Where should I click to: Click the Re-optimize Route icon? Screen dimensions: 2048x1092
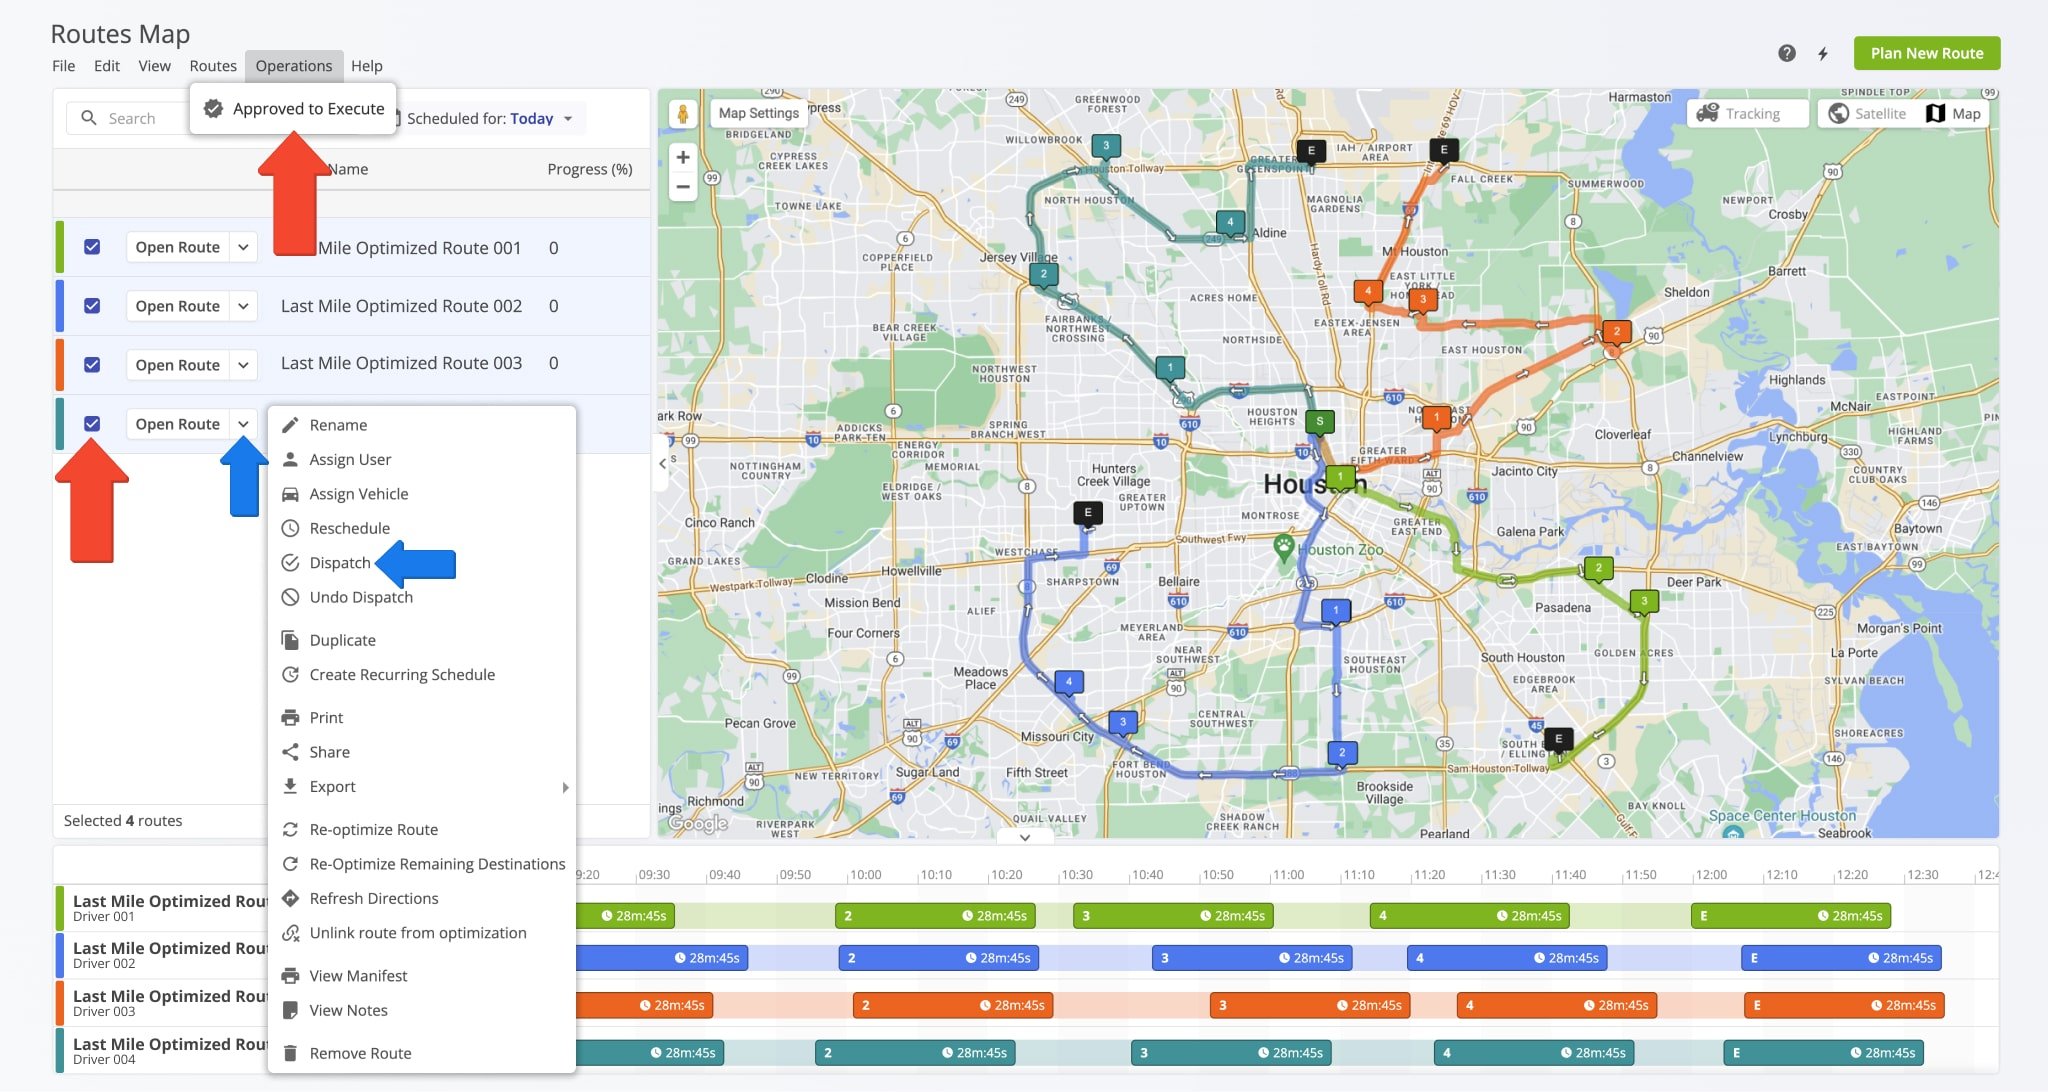pyautogui.click(x=289, y=828)
